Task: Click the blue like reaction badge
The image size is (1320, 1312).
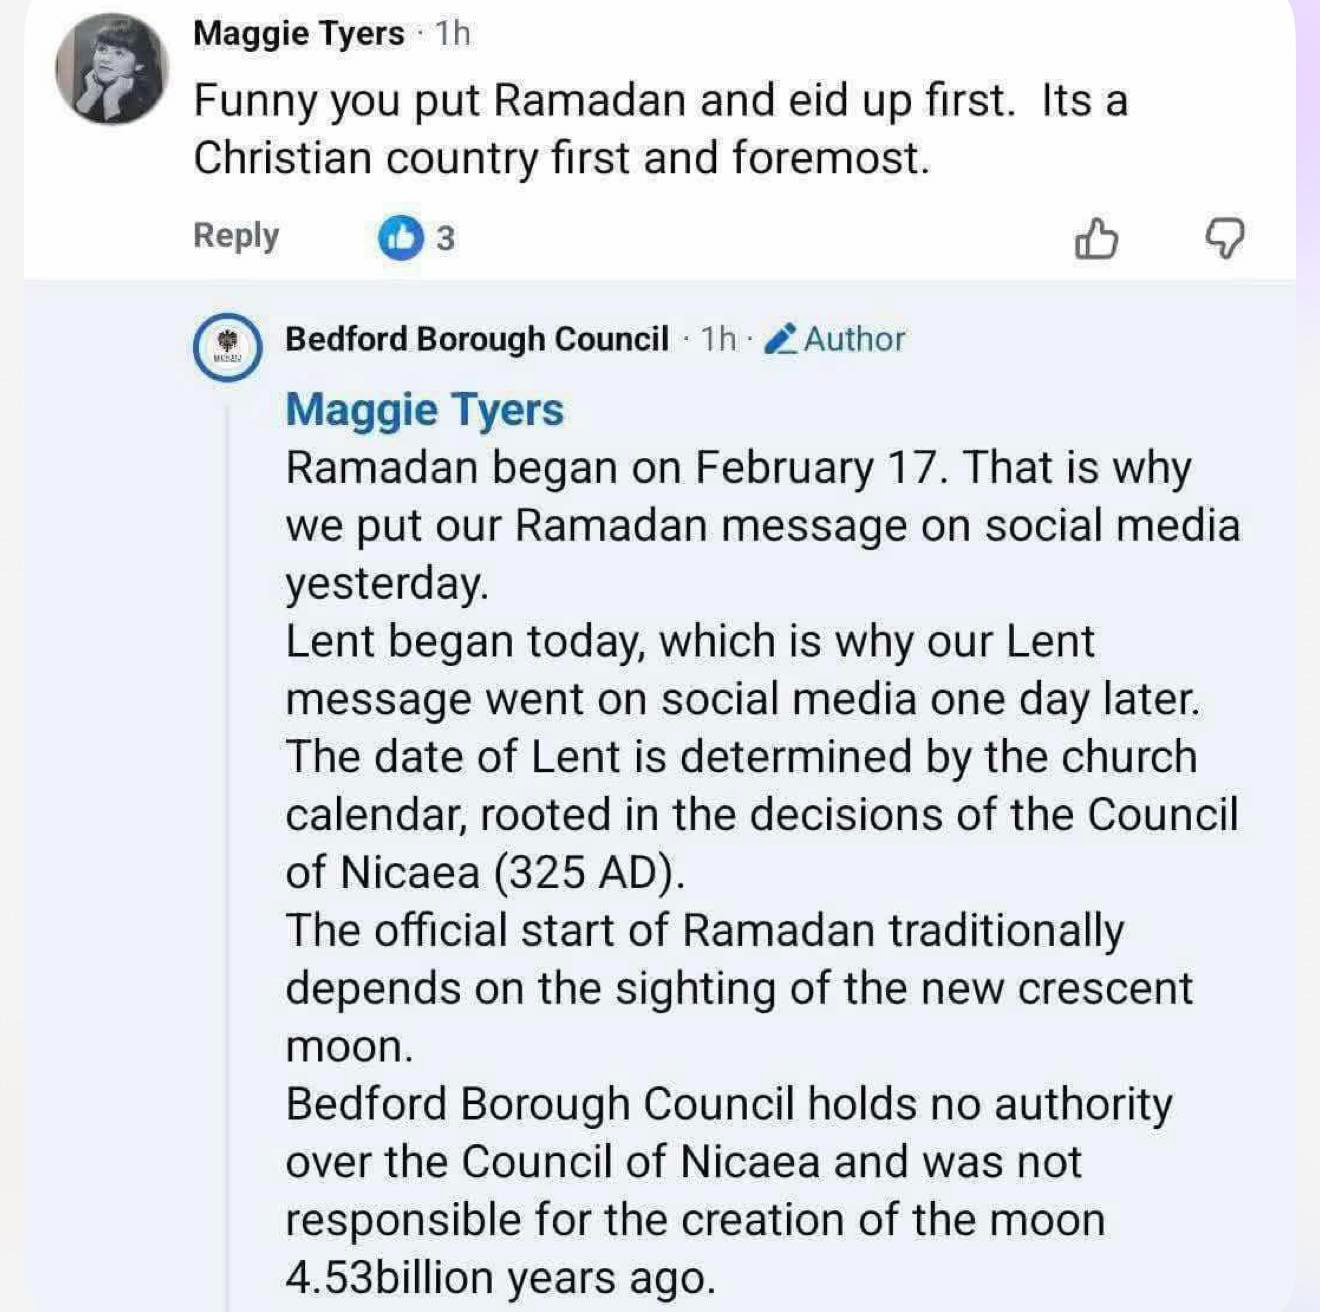Action: (401, 238)
